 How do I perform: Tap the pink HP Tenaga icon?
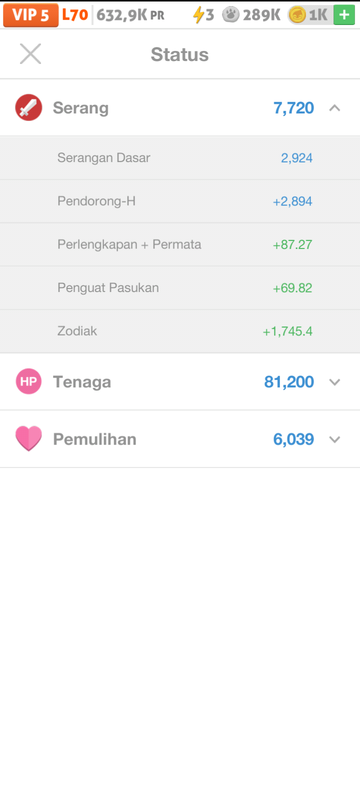[29, 382]
